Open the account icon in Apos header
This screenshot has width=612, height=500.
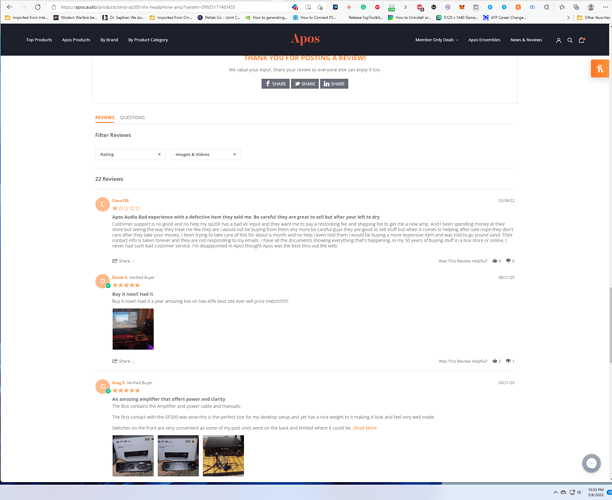pyautogui.click(x=559, y=40)
